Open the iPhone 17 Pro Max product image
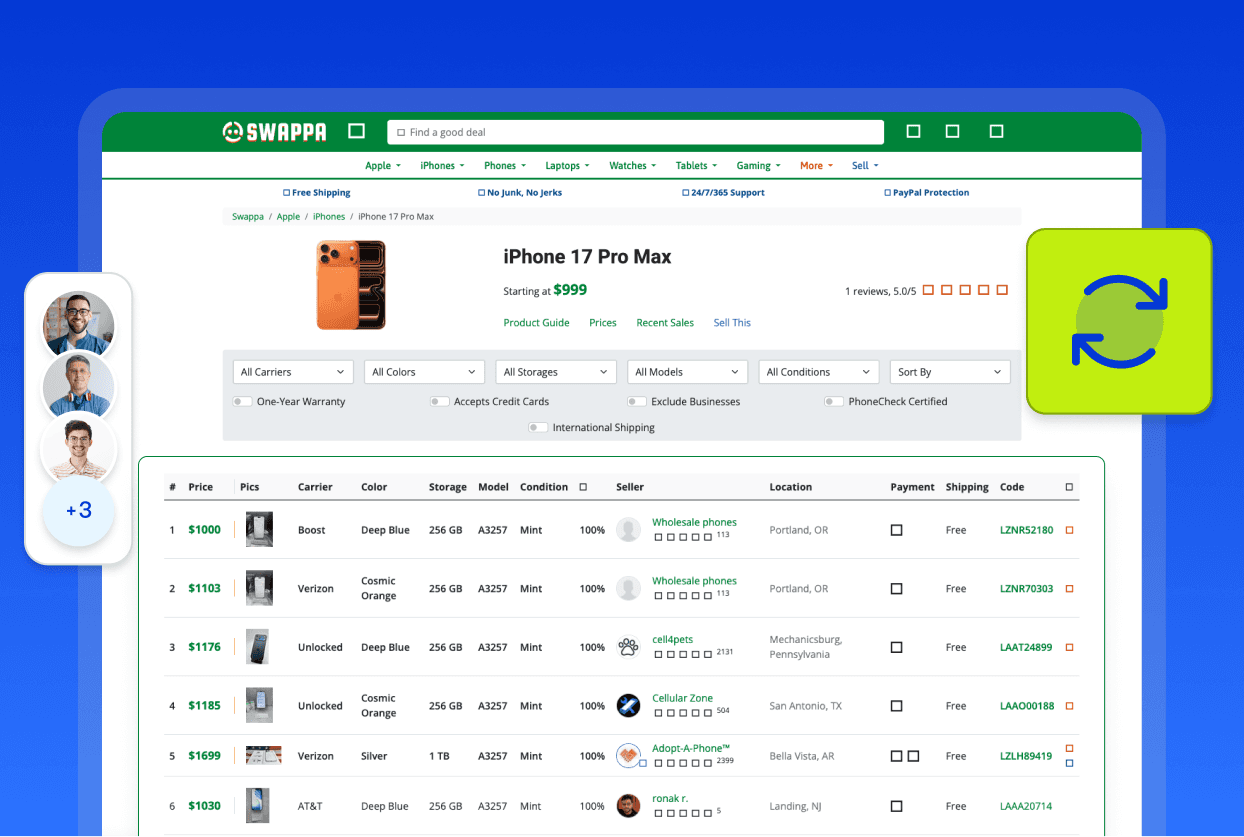This screenshot has width=1244, height=837. [351, 285]
